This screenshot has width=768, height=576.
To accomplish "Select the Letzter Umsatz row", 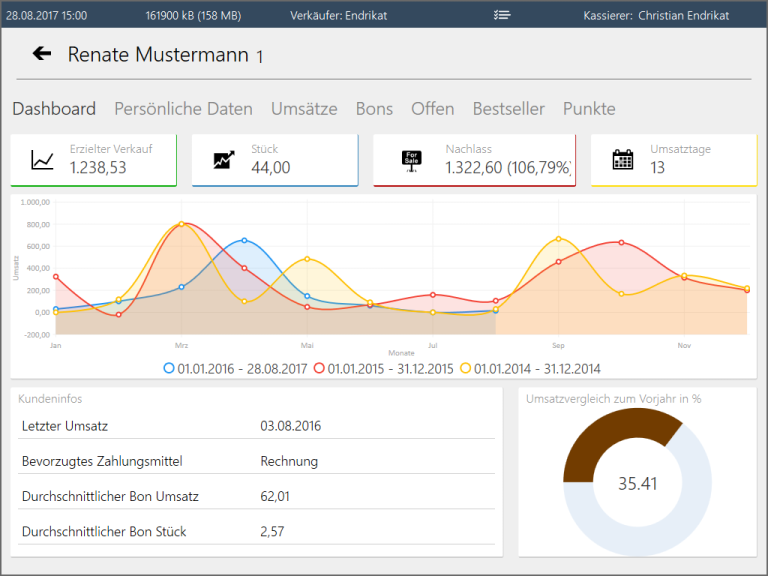I will point(256,426).
